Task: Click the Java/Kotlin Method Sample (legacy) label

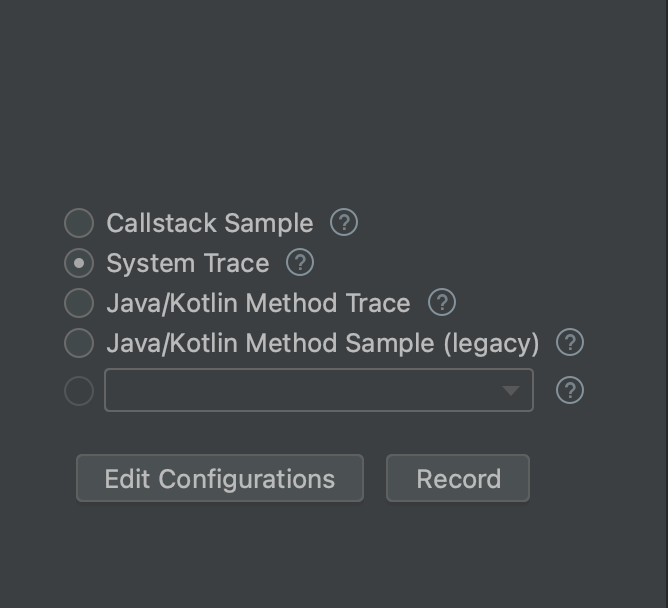Action: 322,343
